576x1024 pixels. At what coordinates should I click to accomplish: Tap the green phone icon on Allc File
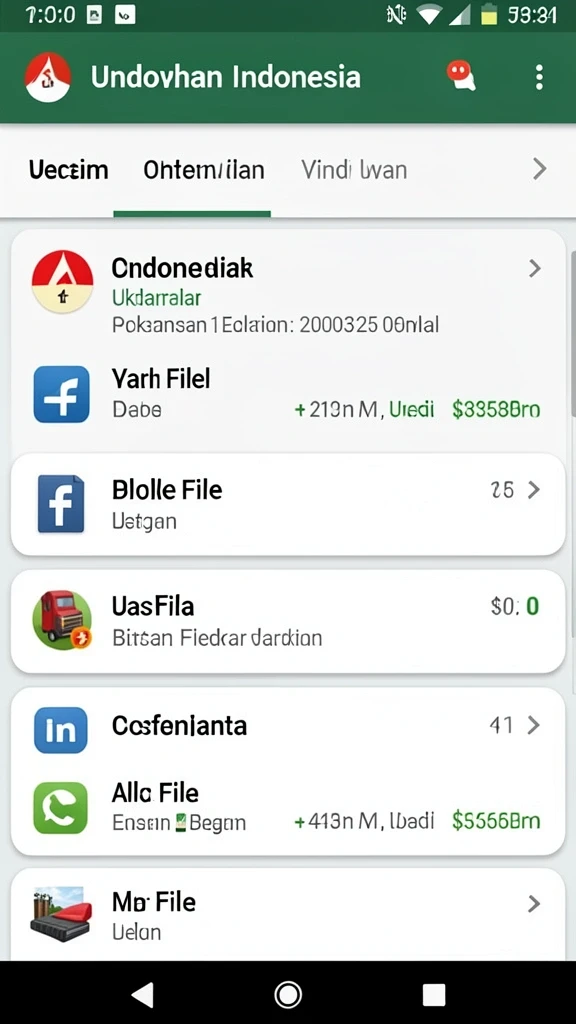[60, 807]
